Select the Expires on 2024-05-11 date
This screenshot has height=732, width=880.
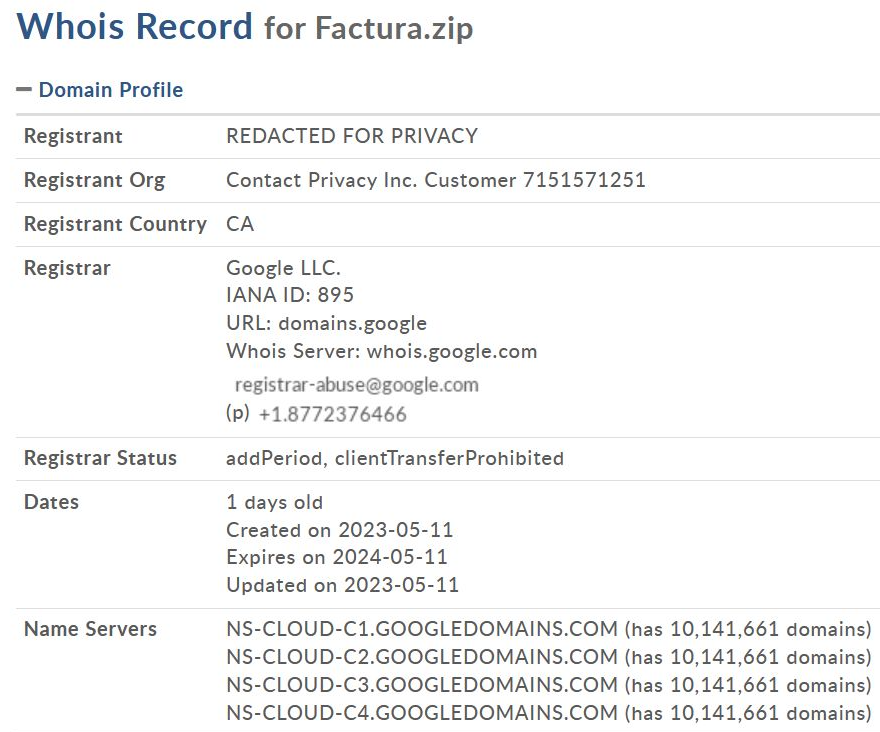click(337, 557)
